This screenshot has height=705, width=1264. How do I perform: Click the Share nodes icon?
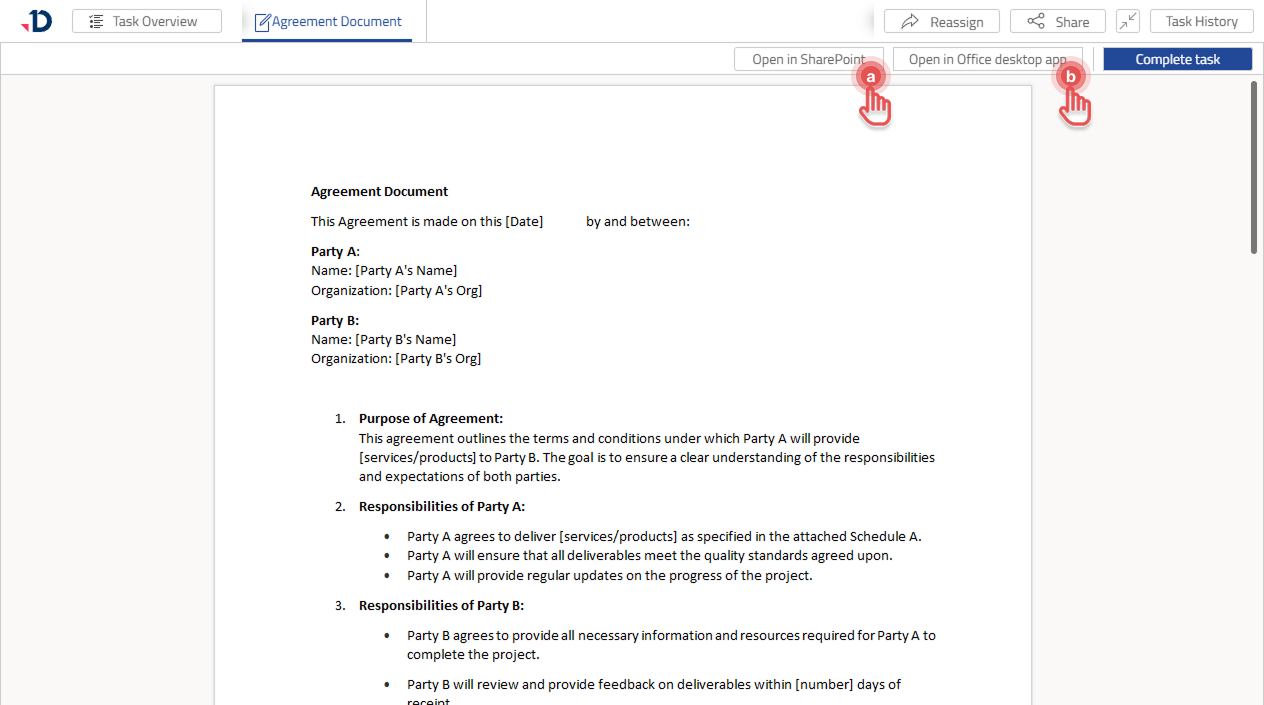pos(1036,21)
